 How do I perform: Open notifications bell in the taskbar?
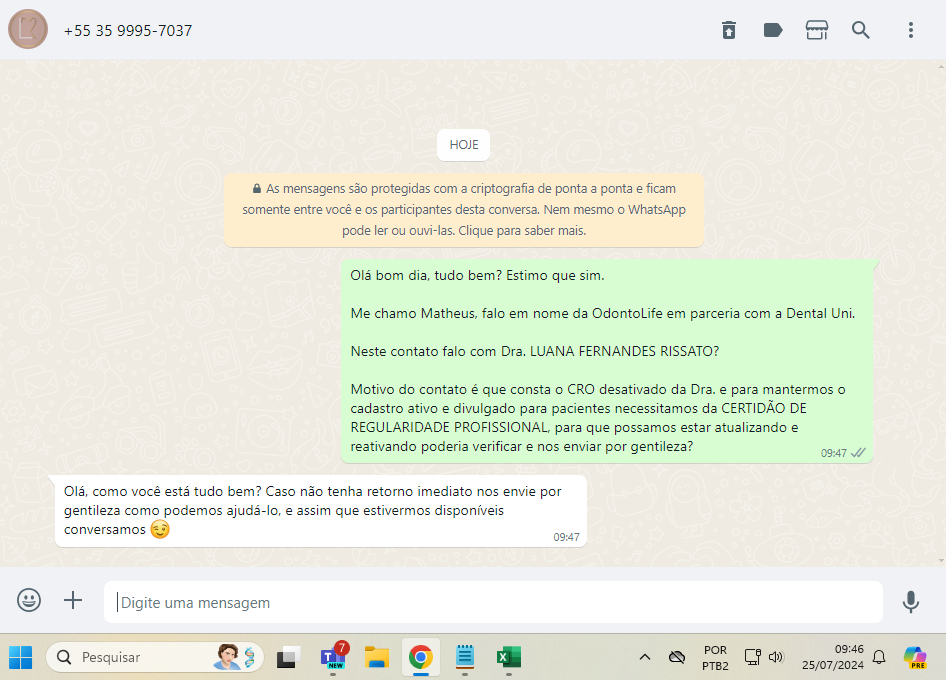(x=879, y=657)
